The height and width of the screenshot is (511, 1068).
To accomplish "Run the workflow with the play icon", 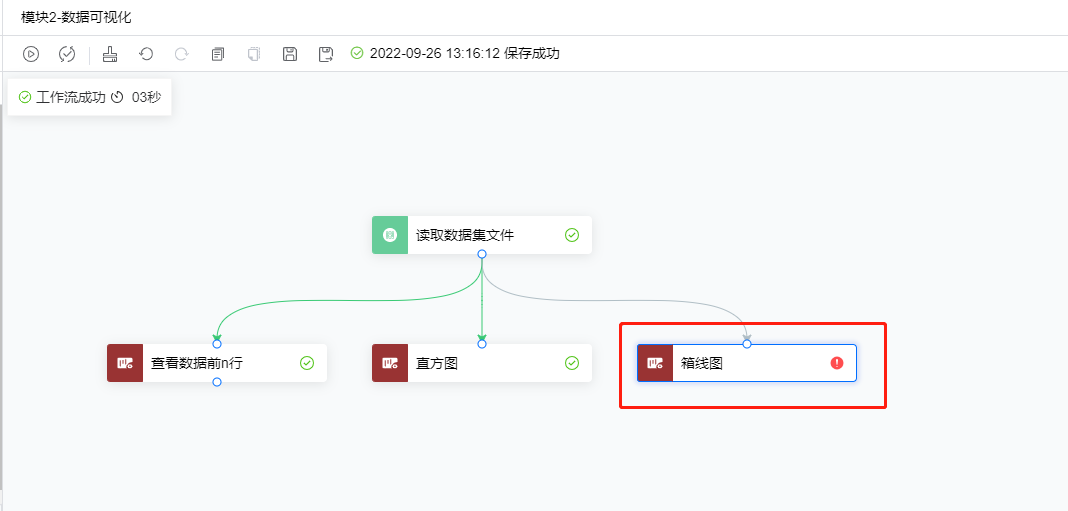I will tap(31, 54).
